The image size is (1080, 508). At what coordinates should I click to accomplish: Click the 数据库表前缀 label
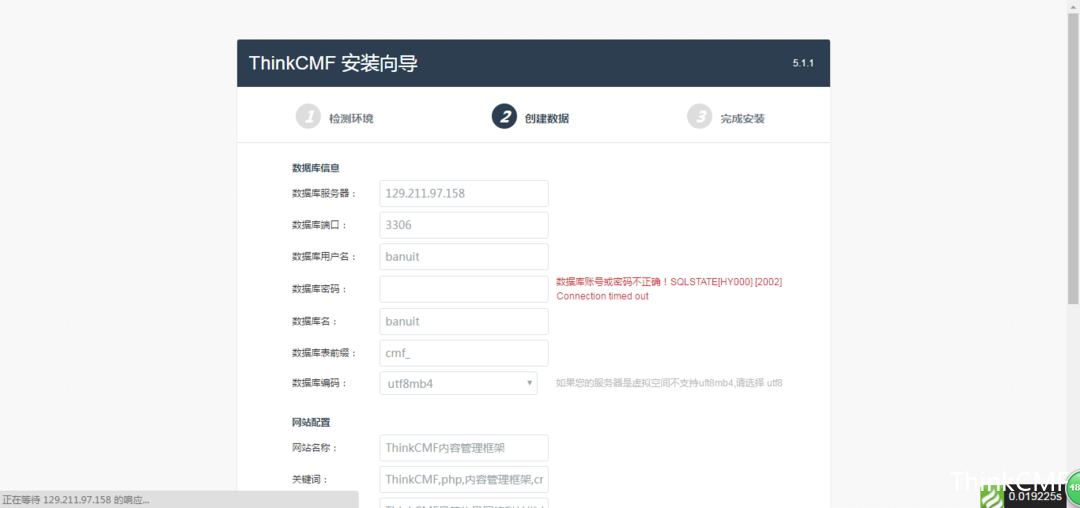click(x=324, y=353)
